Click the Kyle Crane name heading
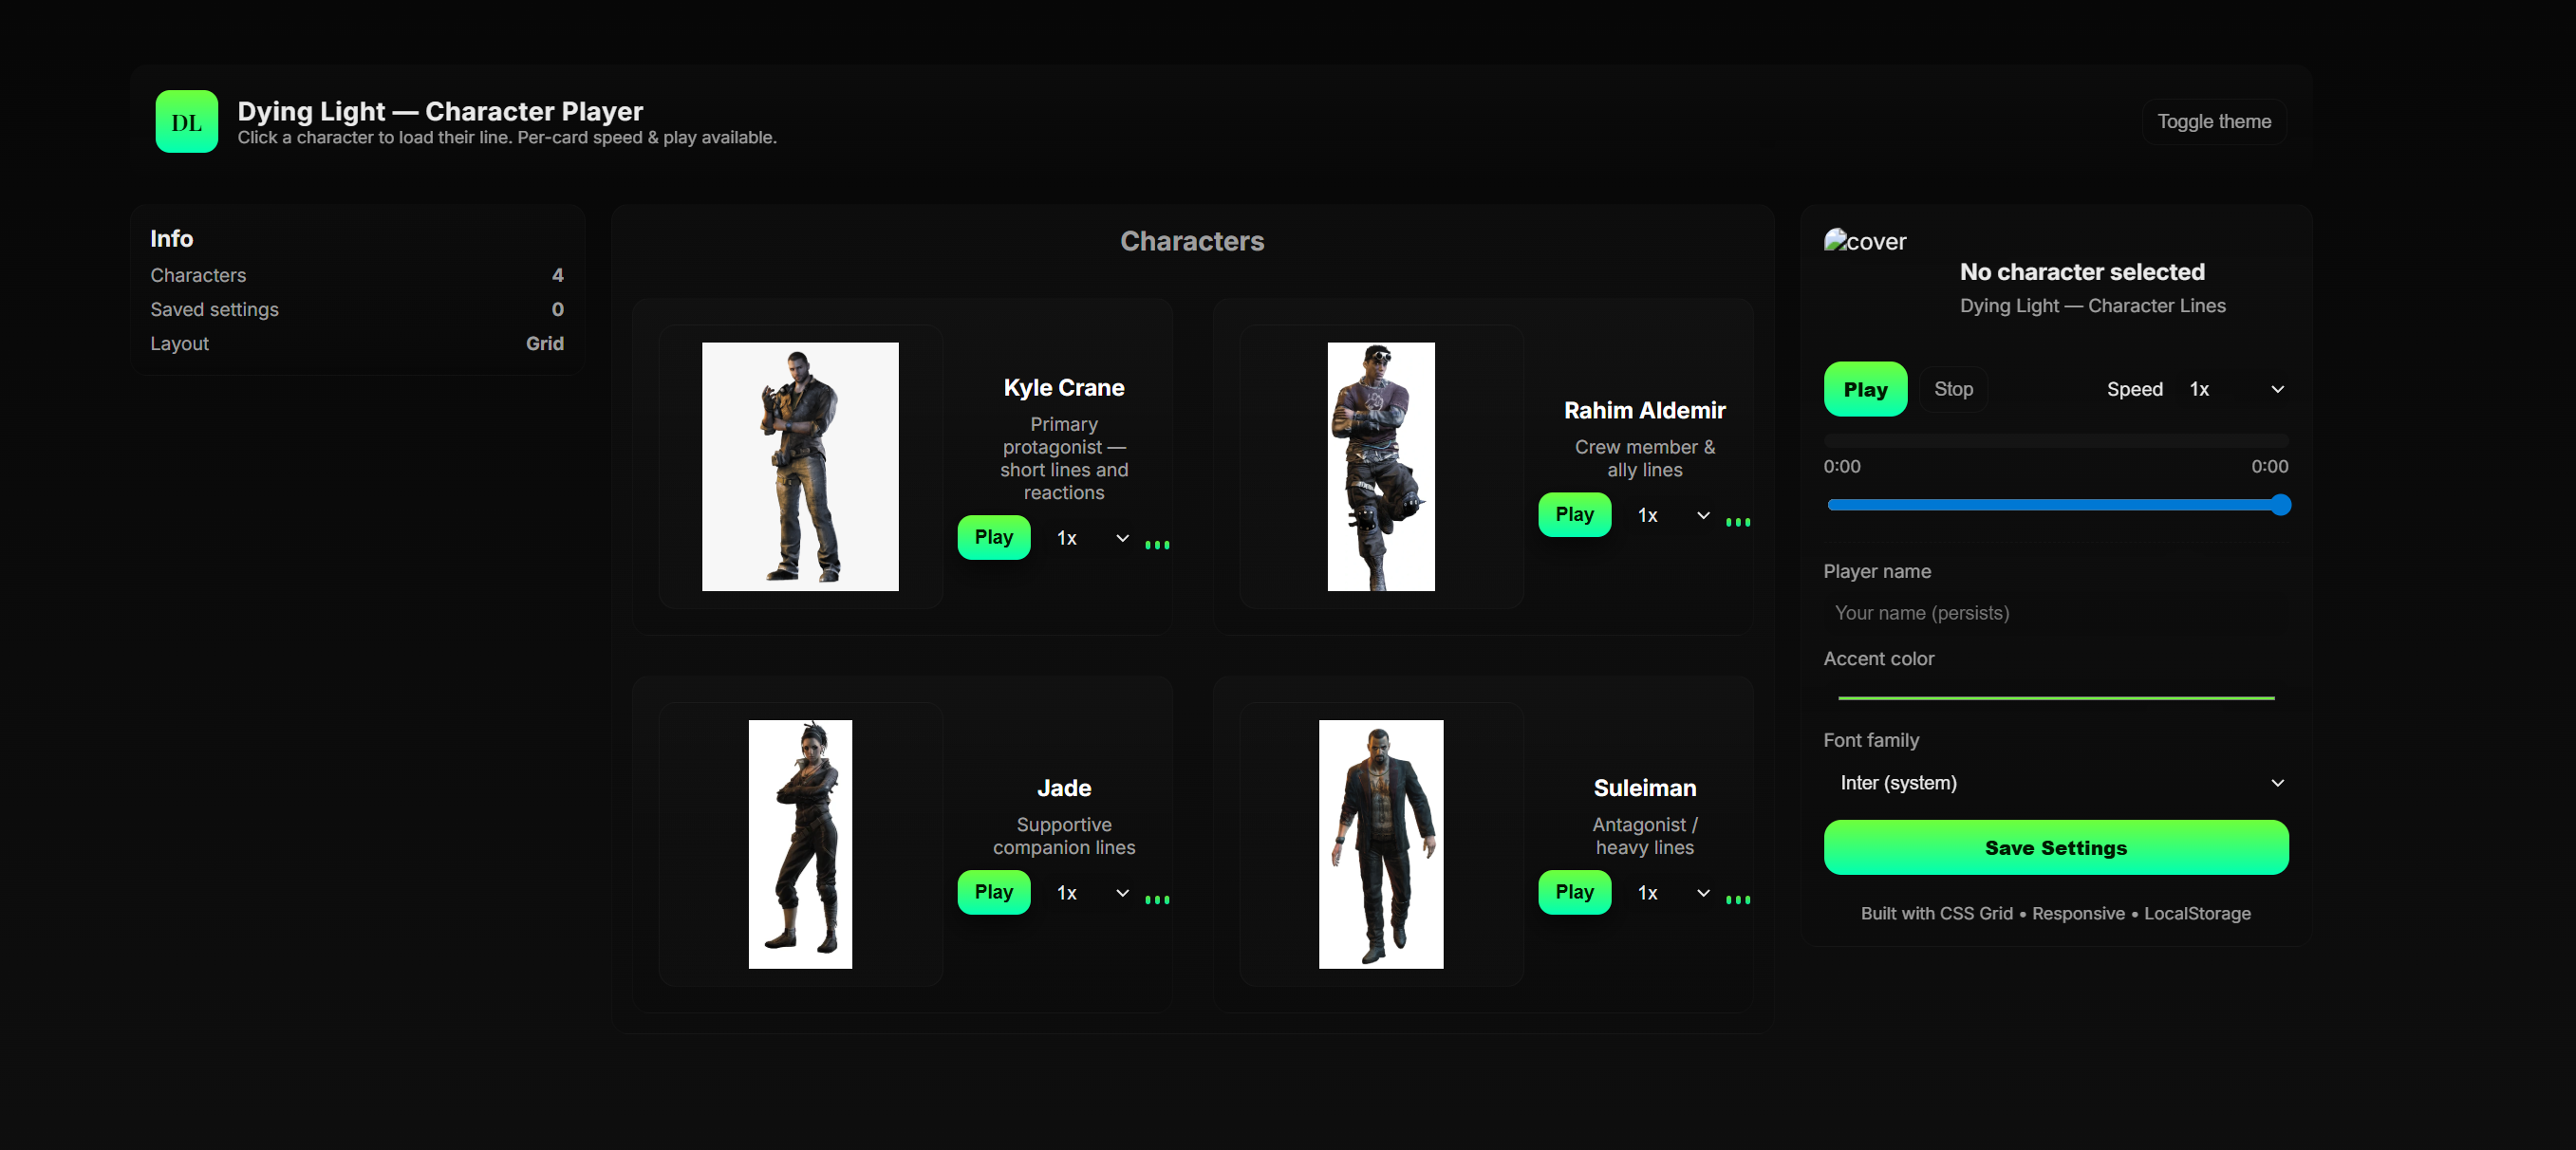The image size is (2576, 1150). [1064, 387]
